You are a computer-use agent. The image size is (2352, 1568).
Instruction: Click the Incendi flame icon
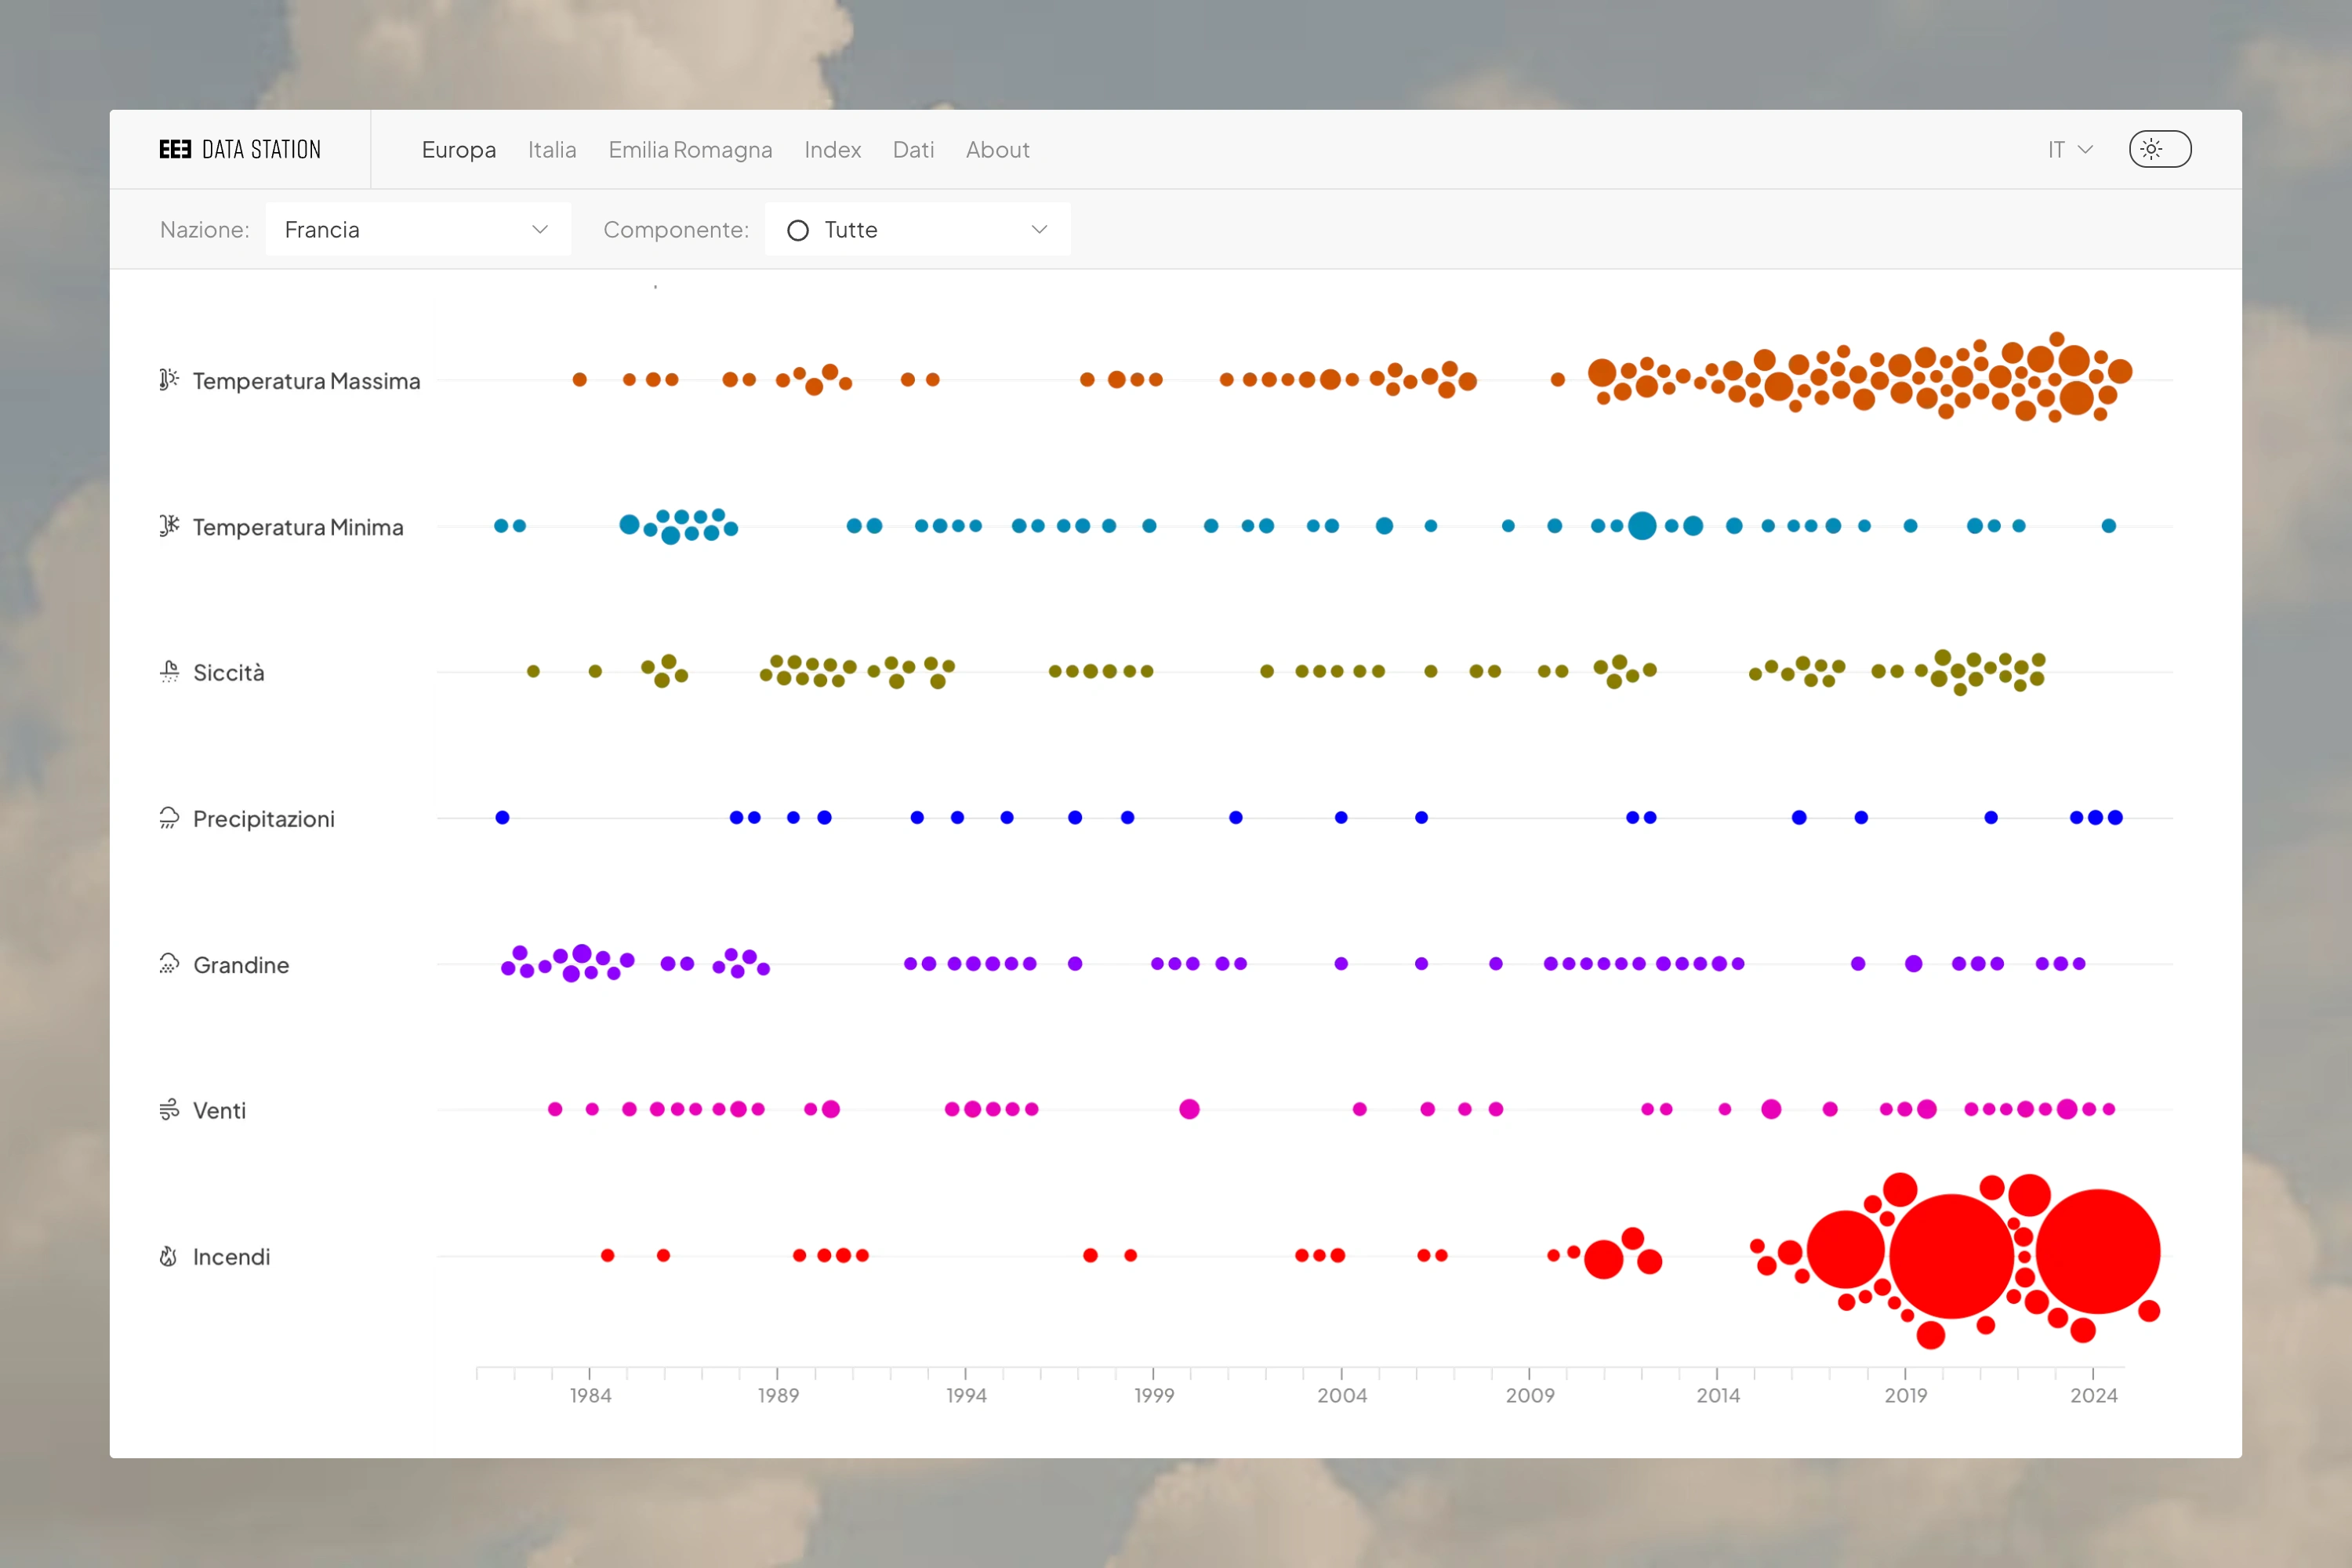coord(168,1256)
